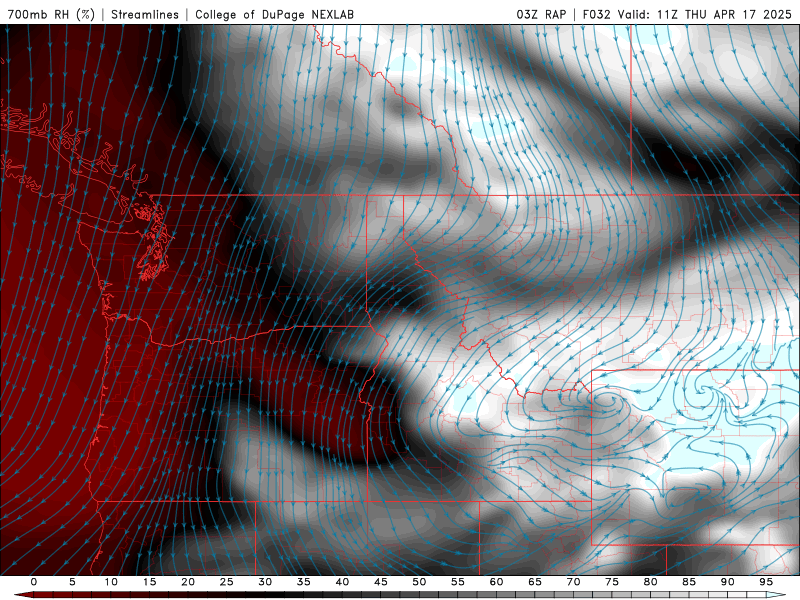800x600 pixels.
Task: Click the colorbar value '30' label
Action: [265, 582]
